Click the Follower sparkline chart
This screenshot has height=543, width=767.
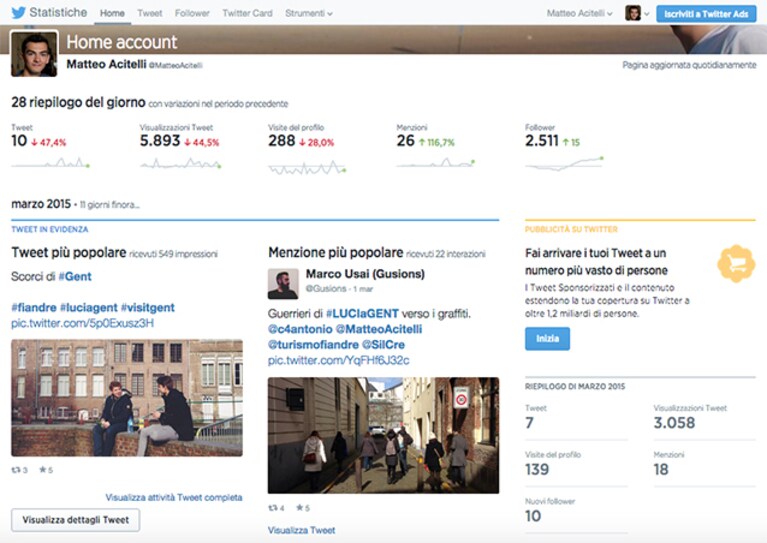564,163
